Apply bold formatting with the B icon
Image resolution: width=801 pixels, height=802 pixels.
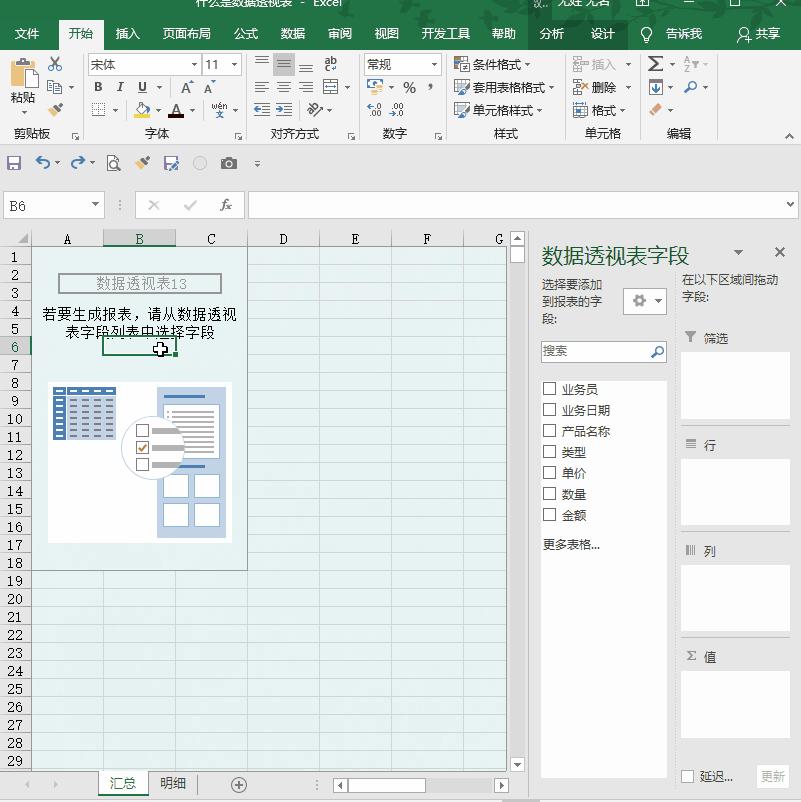click(x=97, y=88)
